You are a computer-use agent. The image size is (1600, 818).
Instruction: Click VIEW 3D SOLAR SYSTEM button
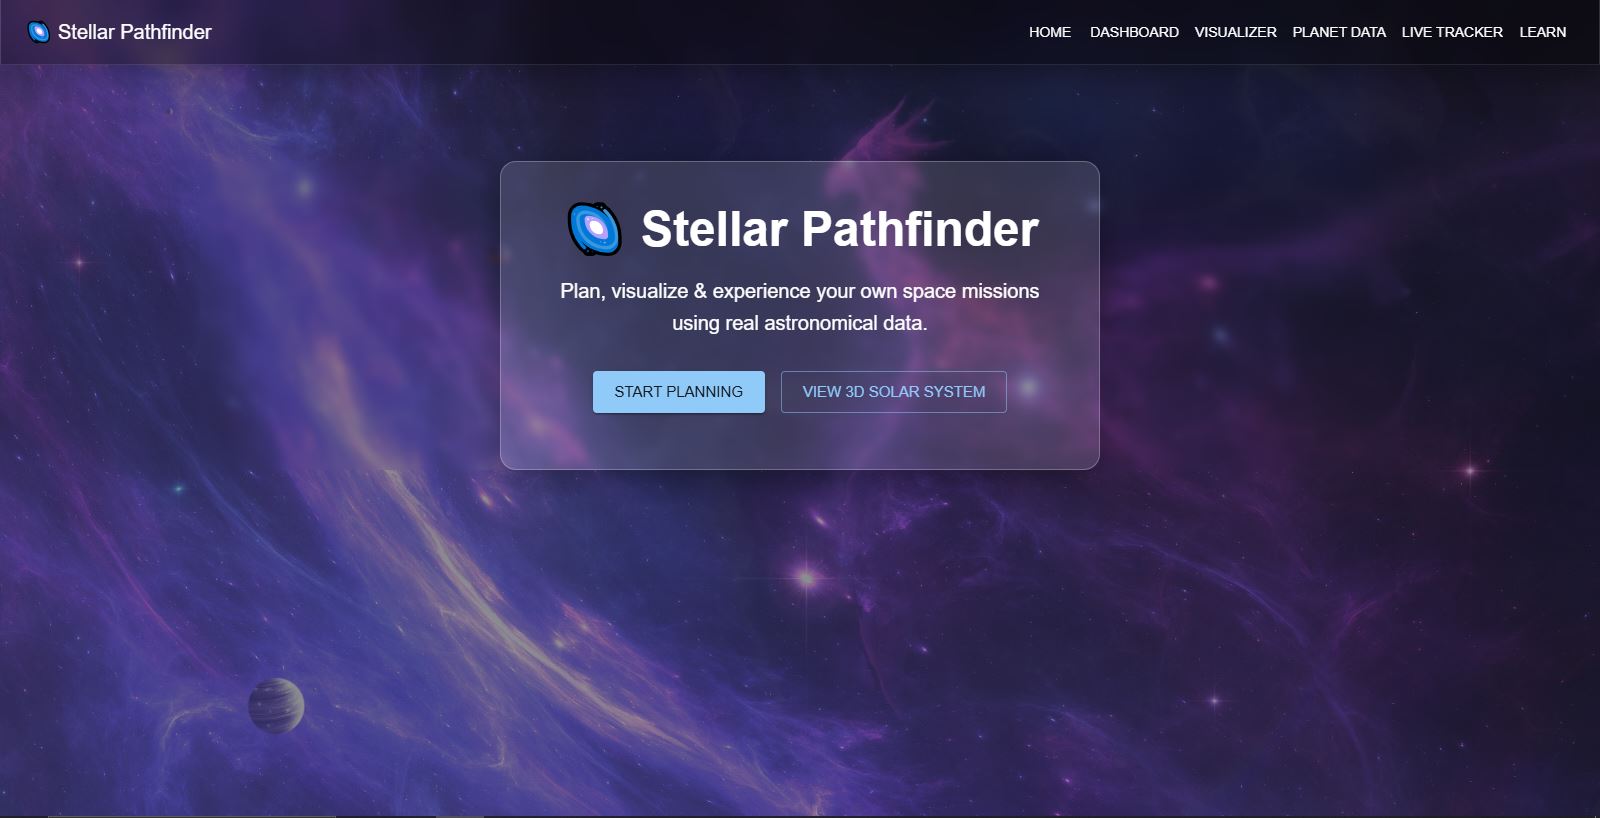(x=894, y=392)
